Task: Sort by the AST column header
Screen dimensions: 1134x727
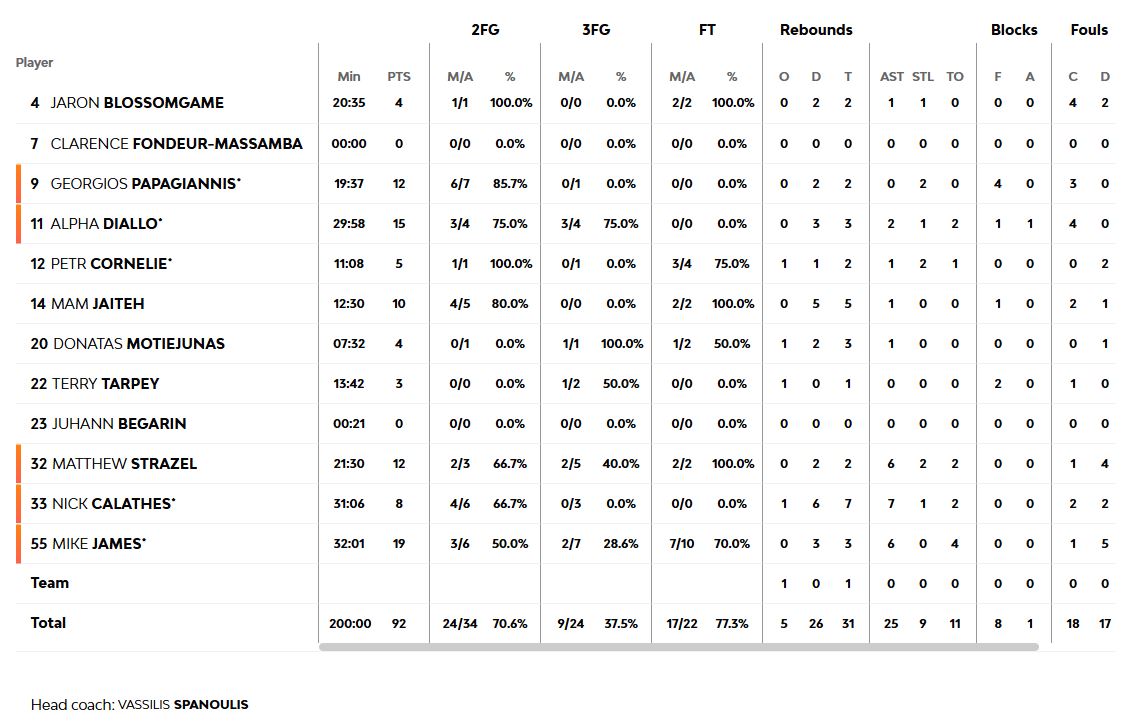Action: click(891, 77)
